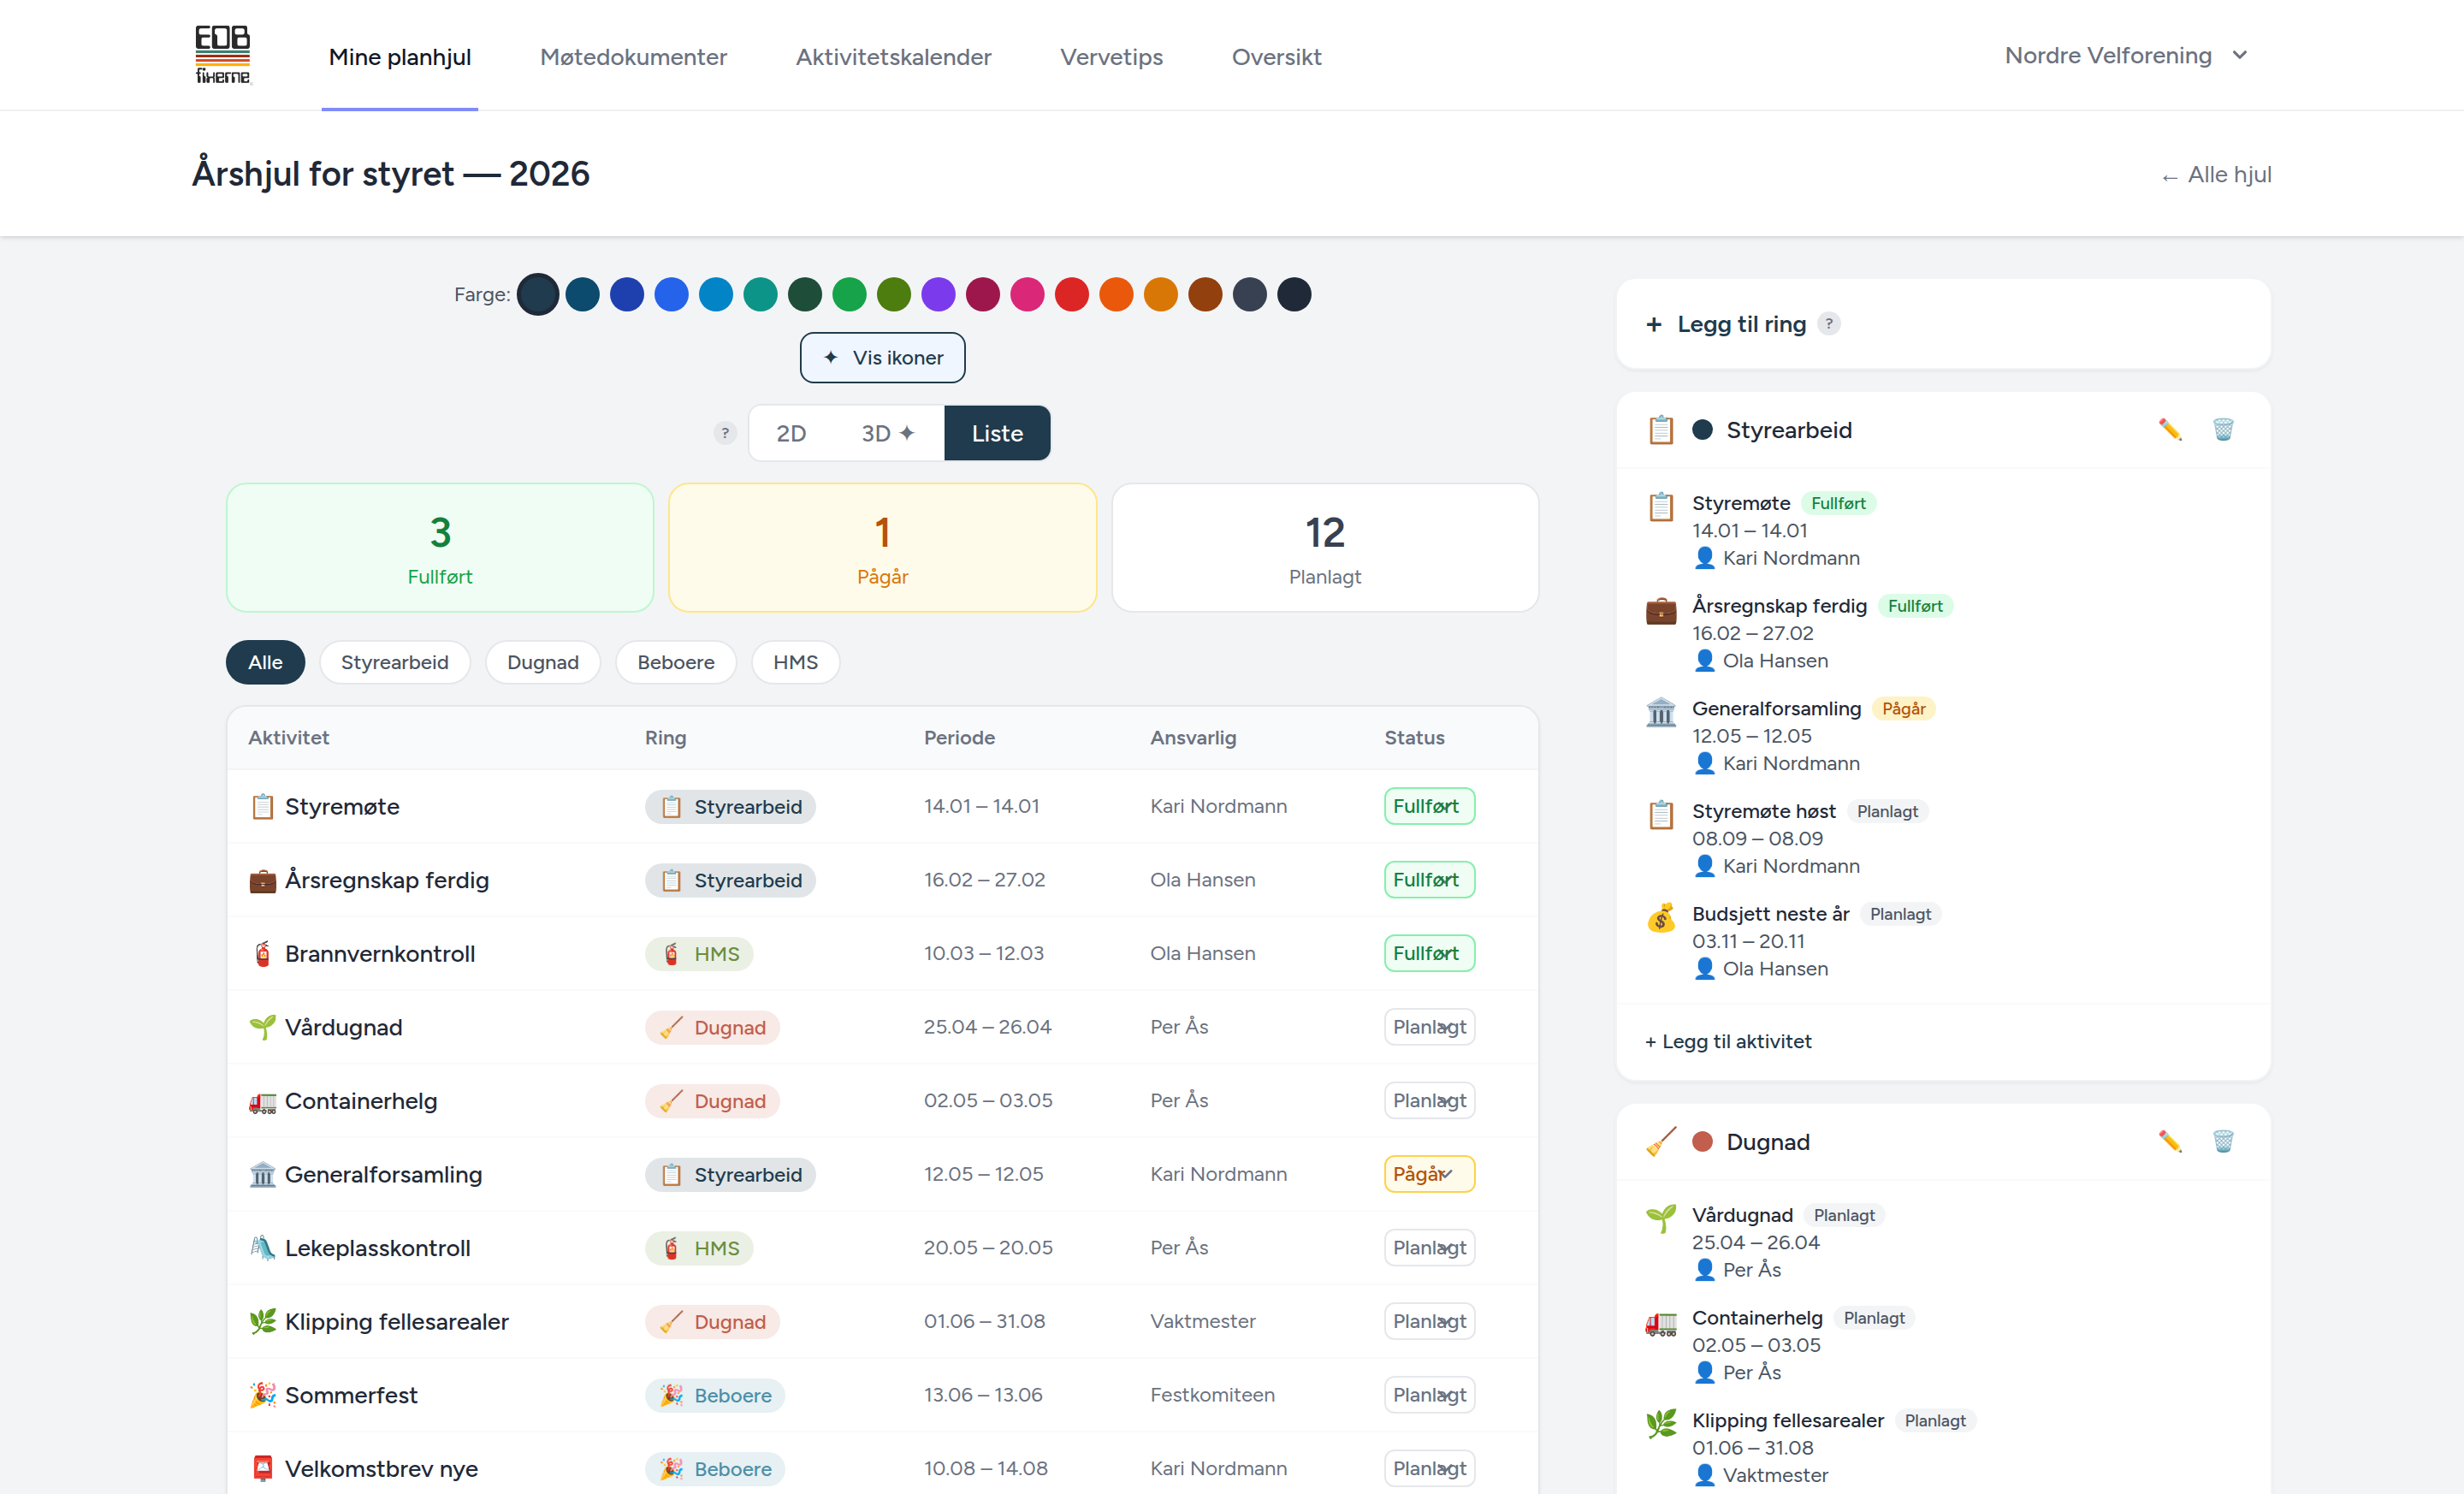
Task: Click the help icon beside the 2D view toggle
Action: pyautogui.click(x=725, y=433)
